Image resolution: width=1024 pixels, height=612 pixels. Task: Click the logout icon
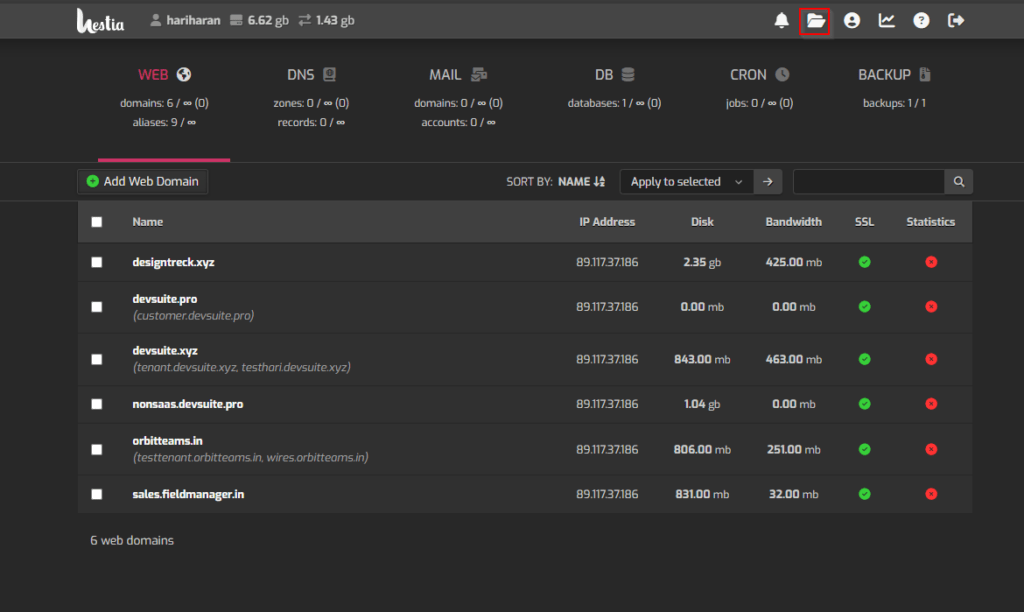point(955,20)
